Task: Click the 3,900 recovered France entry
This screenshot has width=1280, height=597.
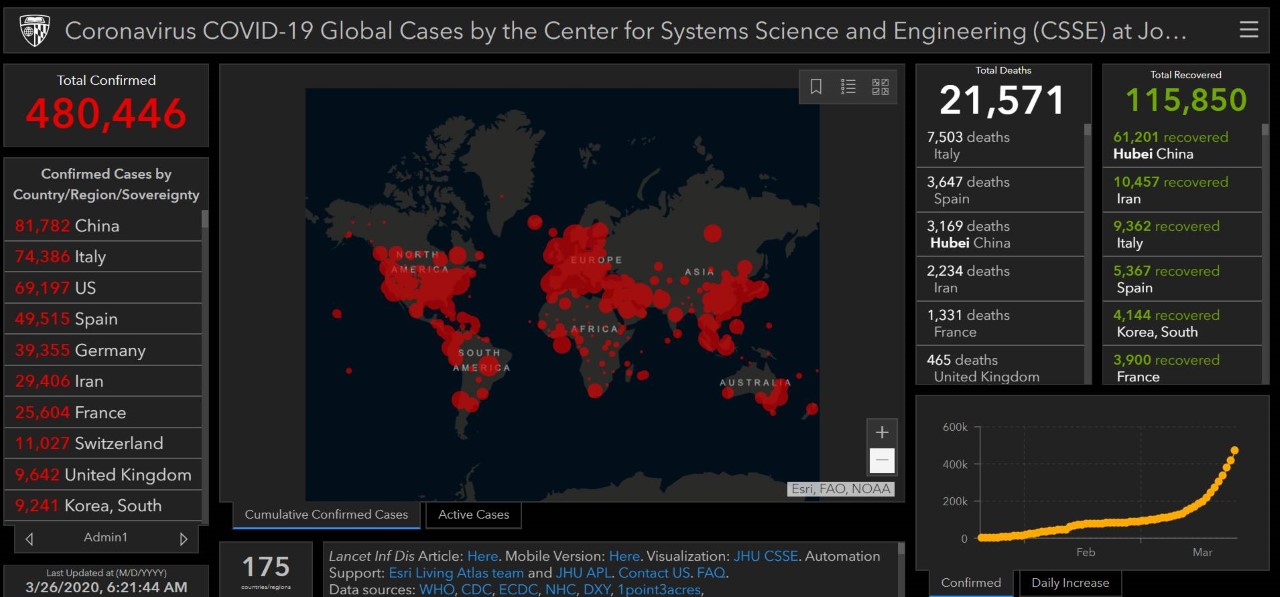Action: [1182, 366]
